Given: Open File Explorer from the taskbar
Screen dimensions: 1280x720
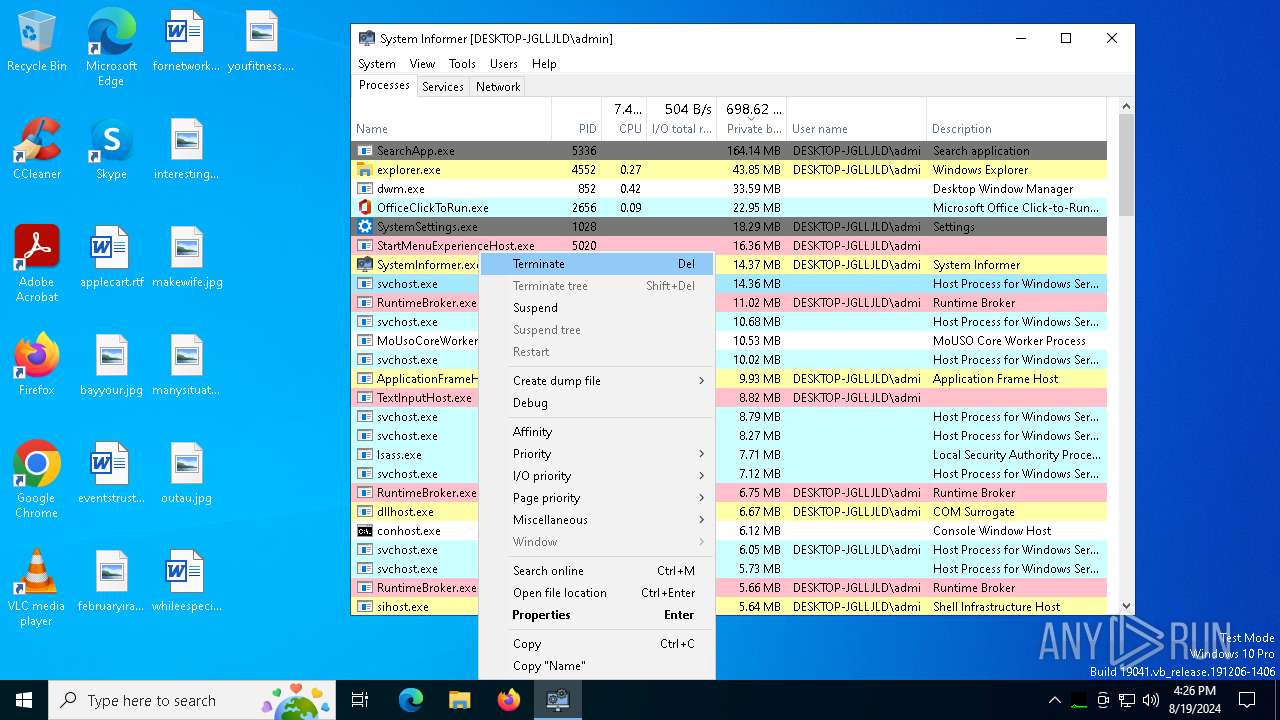Looking at the screenshot, I should (459, 701).
